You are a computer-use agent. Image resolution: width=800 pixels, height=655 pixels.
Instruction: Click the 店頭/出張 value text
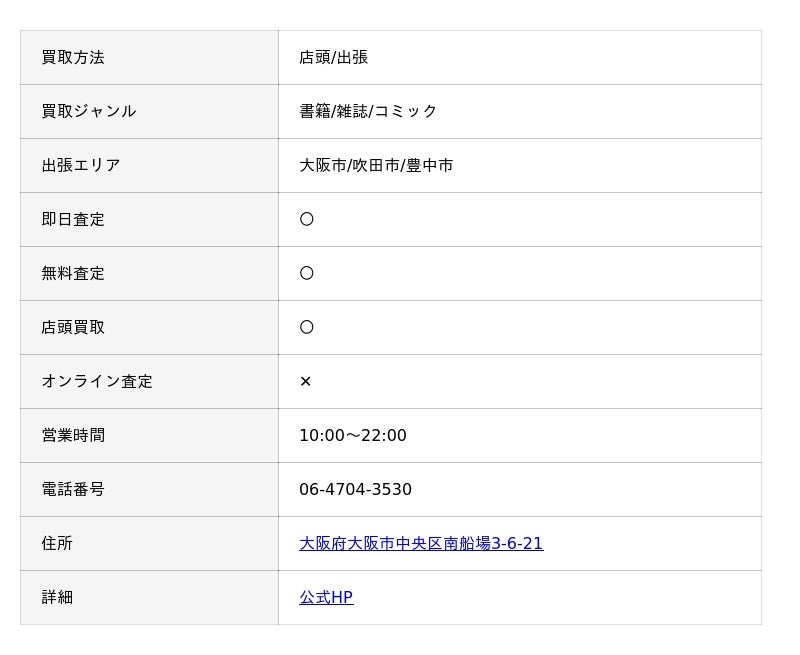(333, 58)
